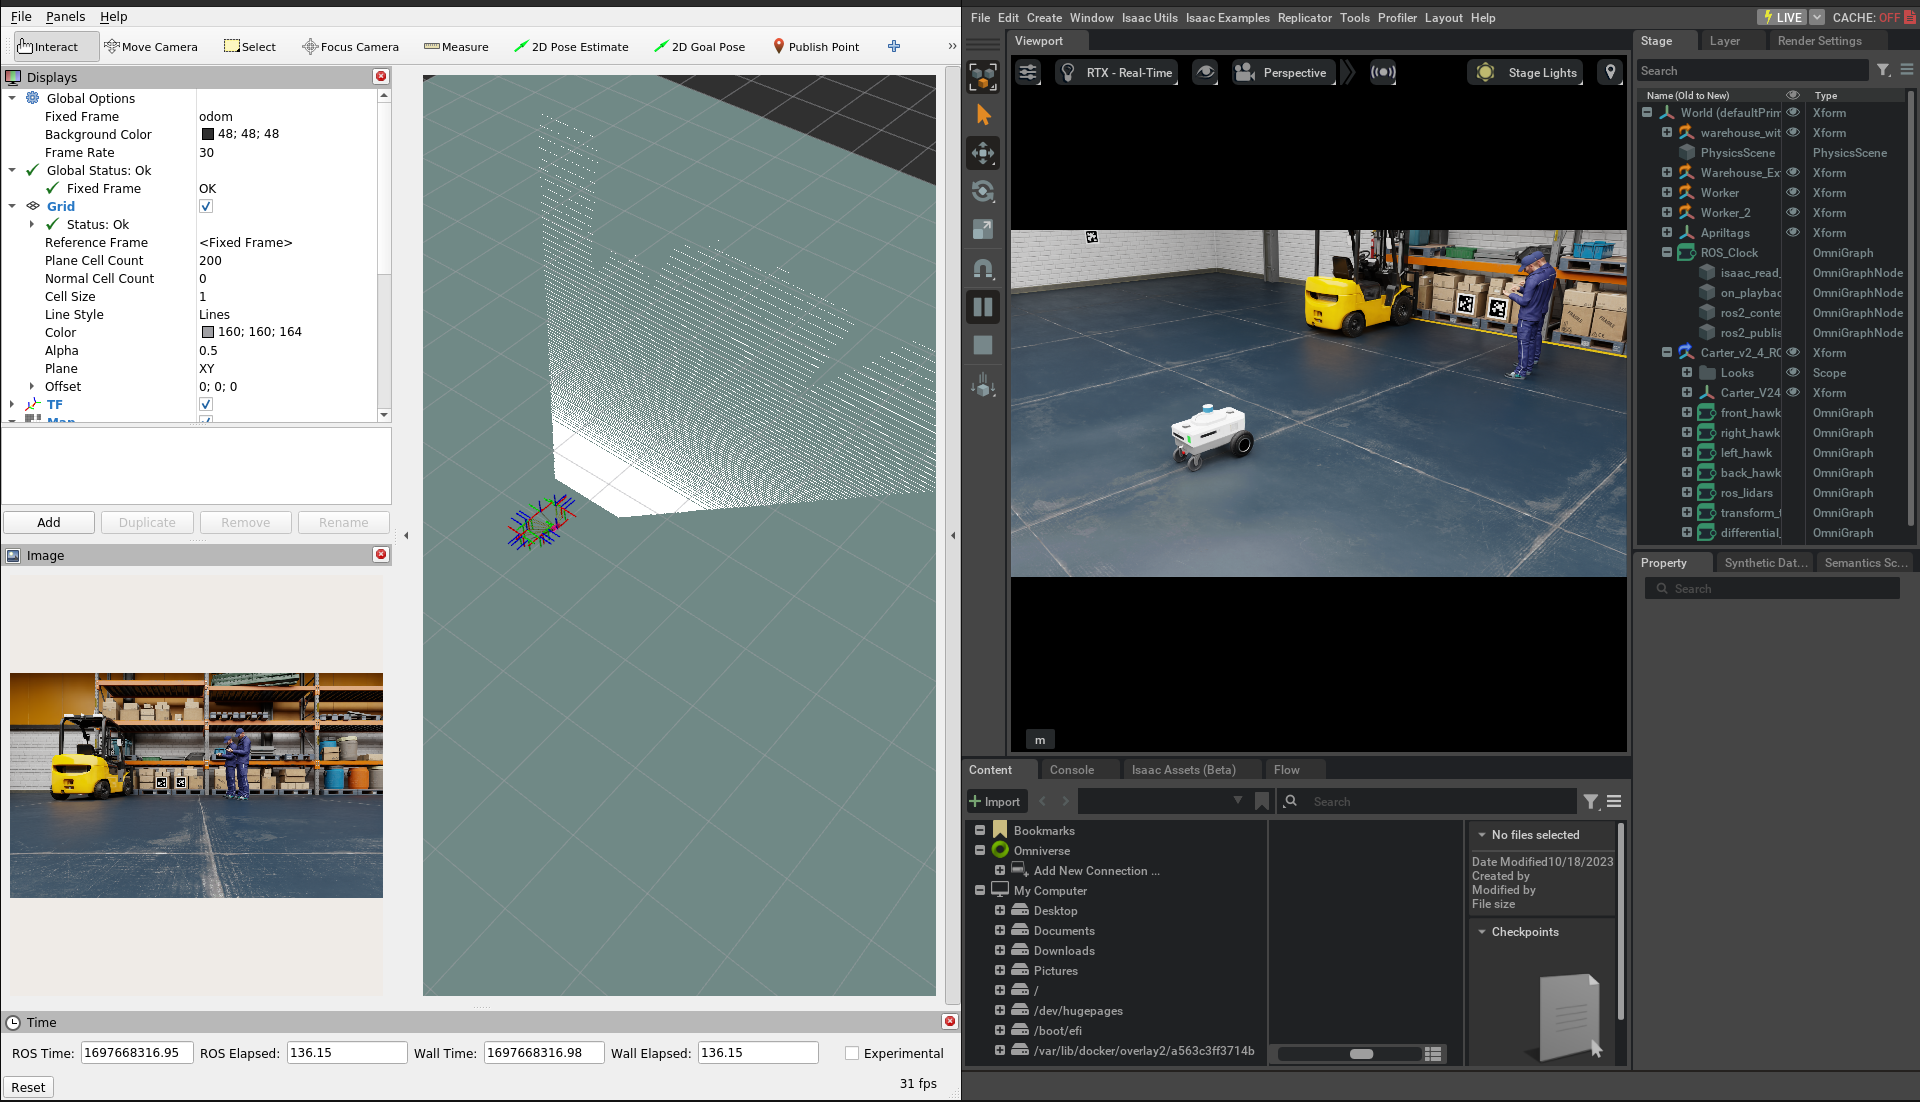Select the Publish Point tool
The image size is (1920, 1102).
click(x=815, y=47)
